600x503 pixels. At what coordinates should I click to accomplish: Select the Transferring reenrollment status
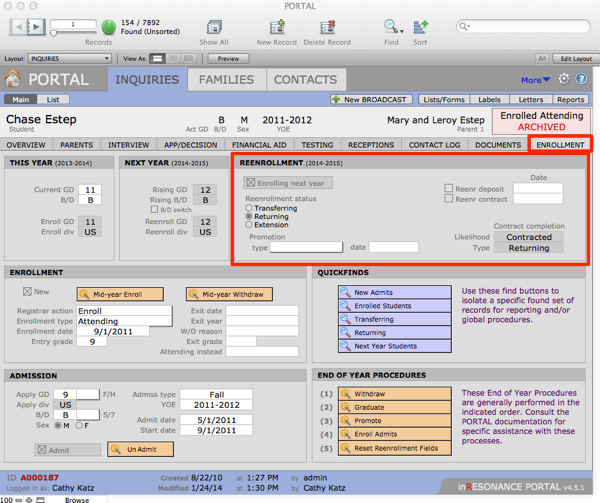click(249, 208)
